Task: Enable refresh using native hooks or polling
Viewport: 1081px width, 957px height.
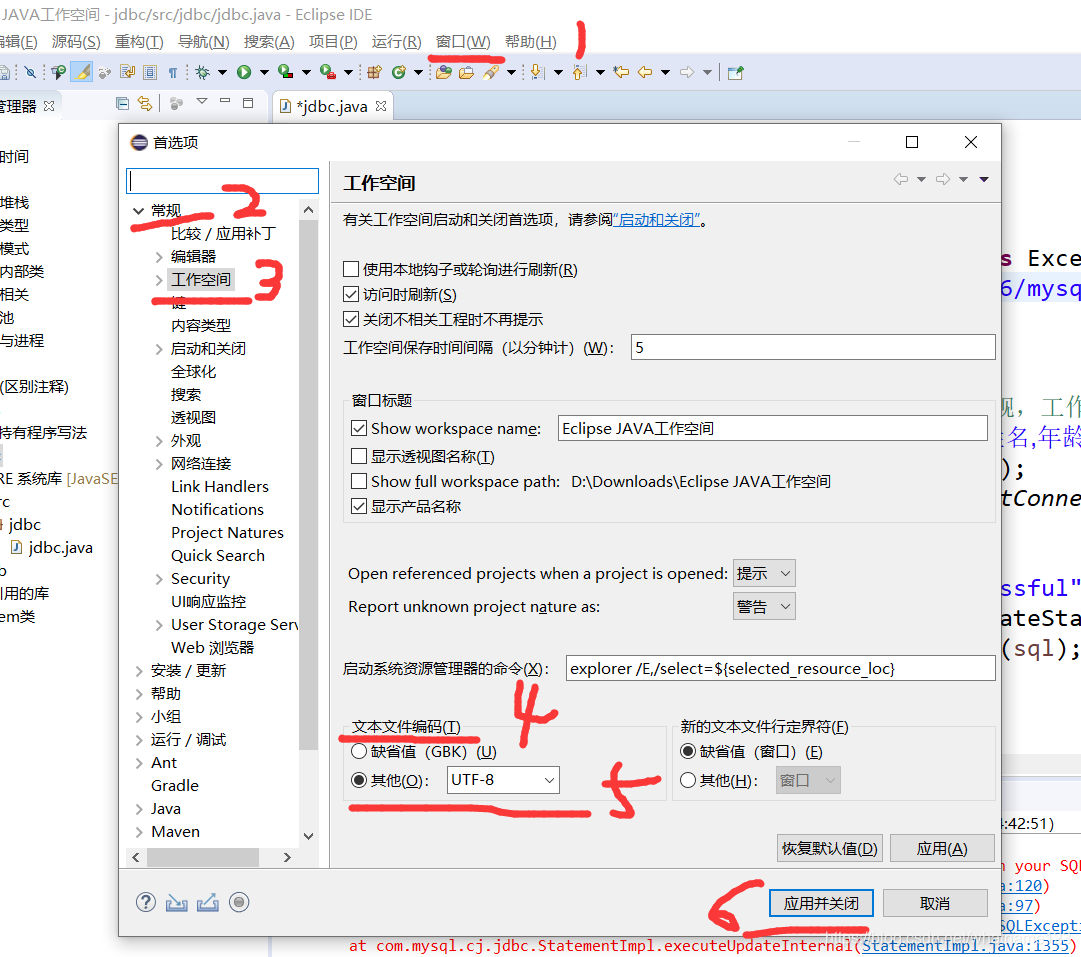Action: point(351,269)
